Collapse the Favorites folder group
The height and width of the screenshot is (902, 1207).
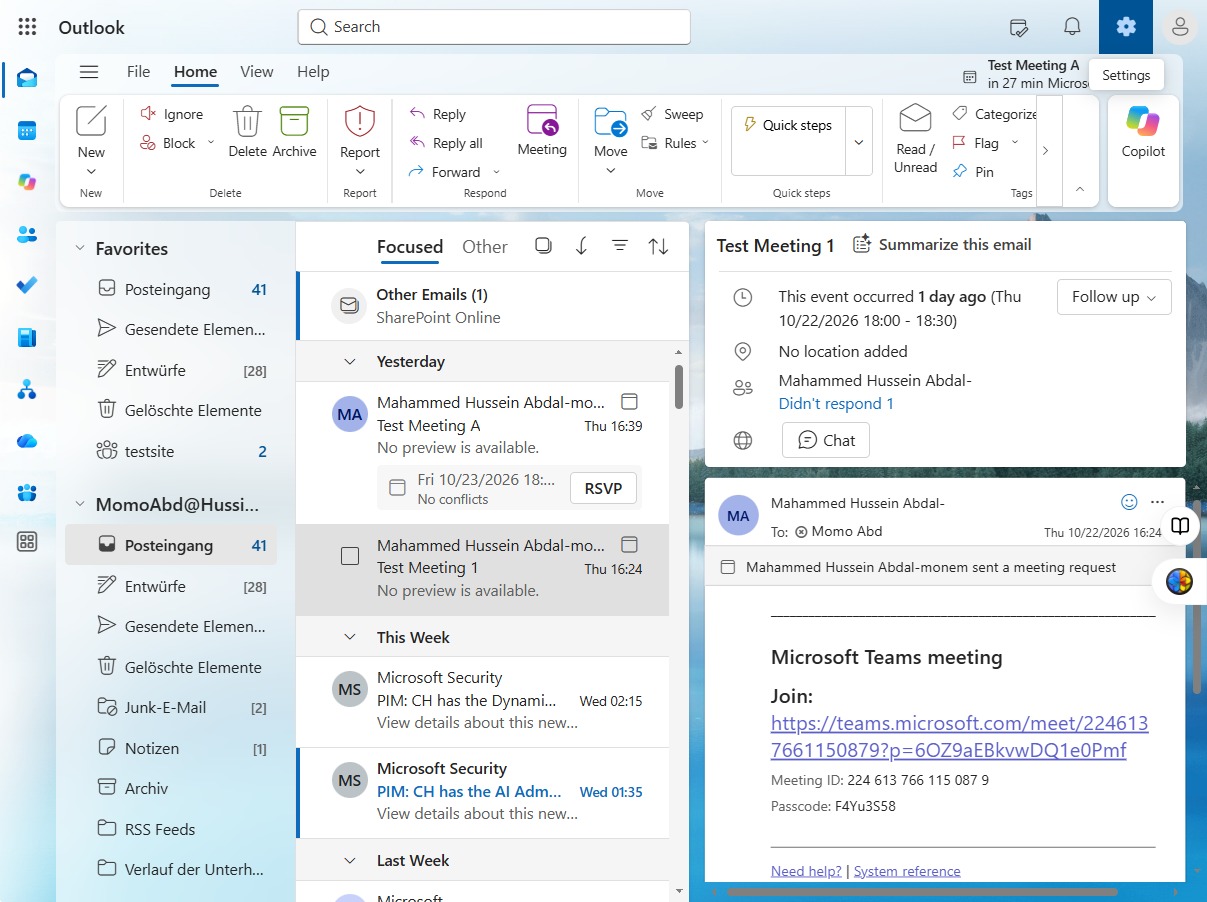click(x=80, y=249)
